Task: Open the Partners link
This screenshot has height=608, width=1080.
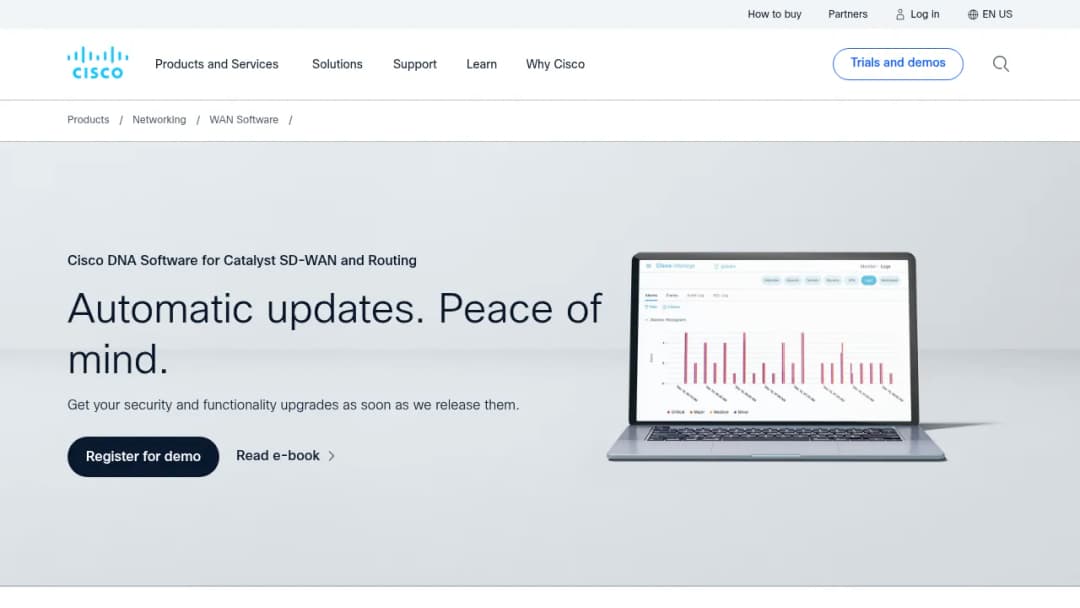Action: point(848,14)
